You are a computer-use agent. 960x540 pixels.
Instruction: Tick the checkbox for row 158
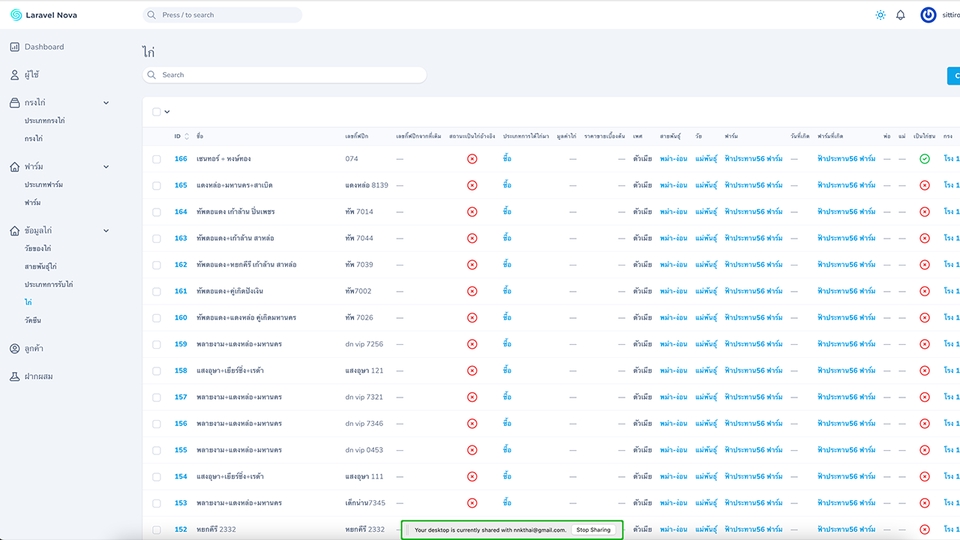157,370
